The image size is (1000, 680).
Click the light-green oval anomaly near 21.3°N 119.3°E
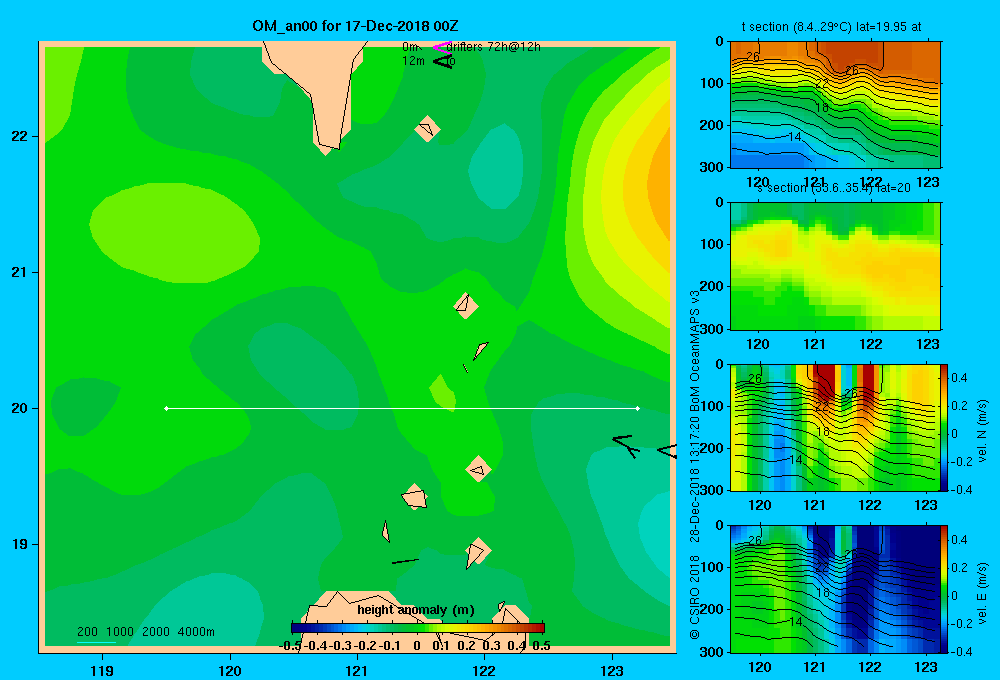coord(174,232)
